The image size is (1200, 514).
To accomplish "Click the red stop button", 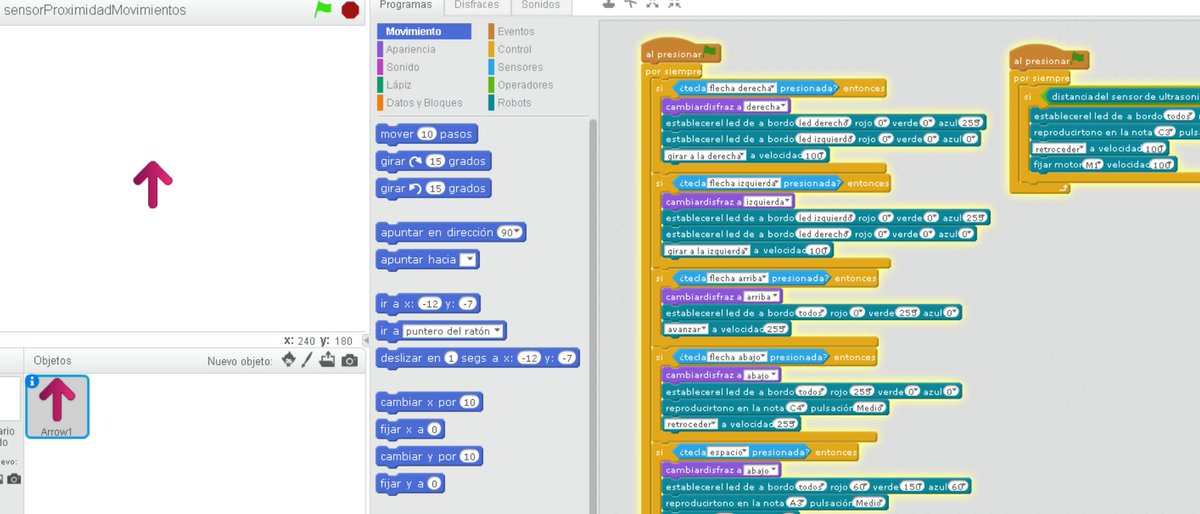I will click(350, 9).
